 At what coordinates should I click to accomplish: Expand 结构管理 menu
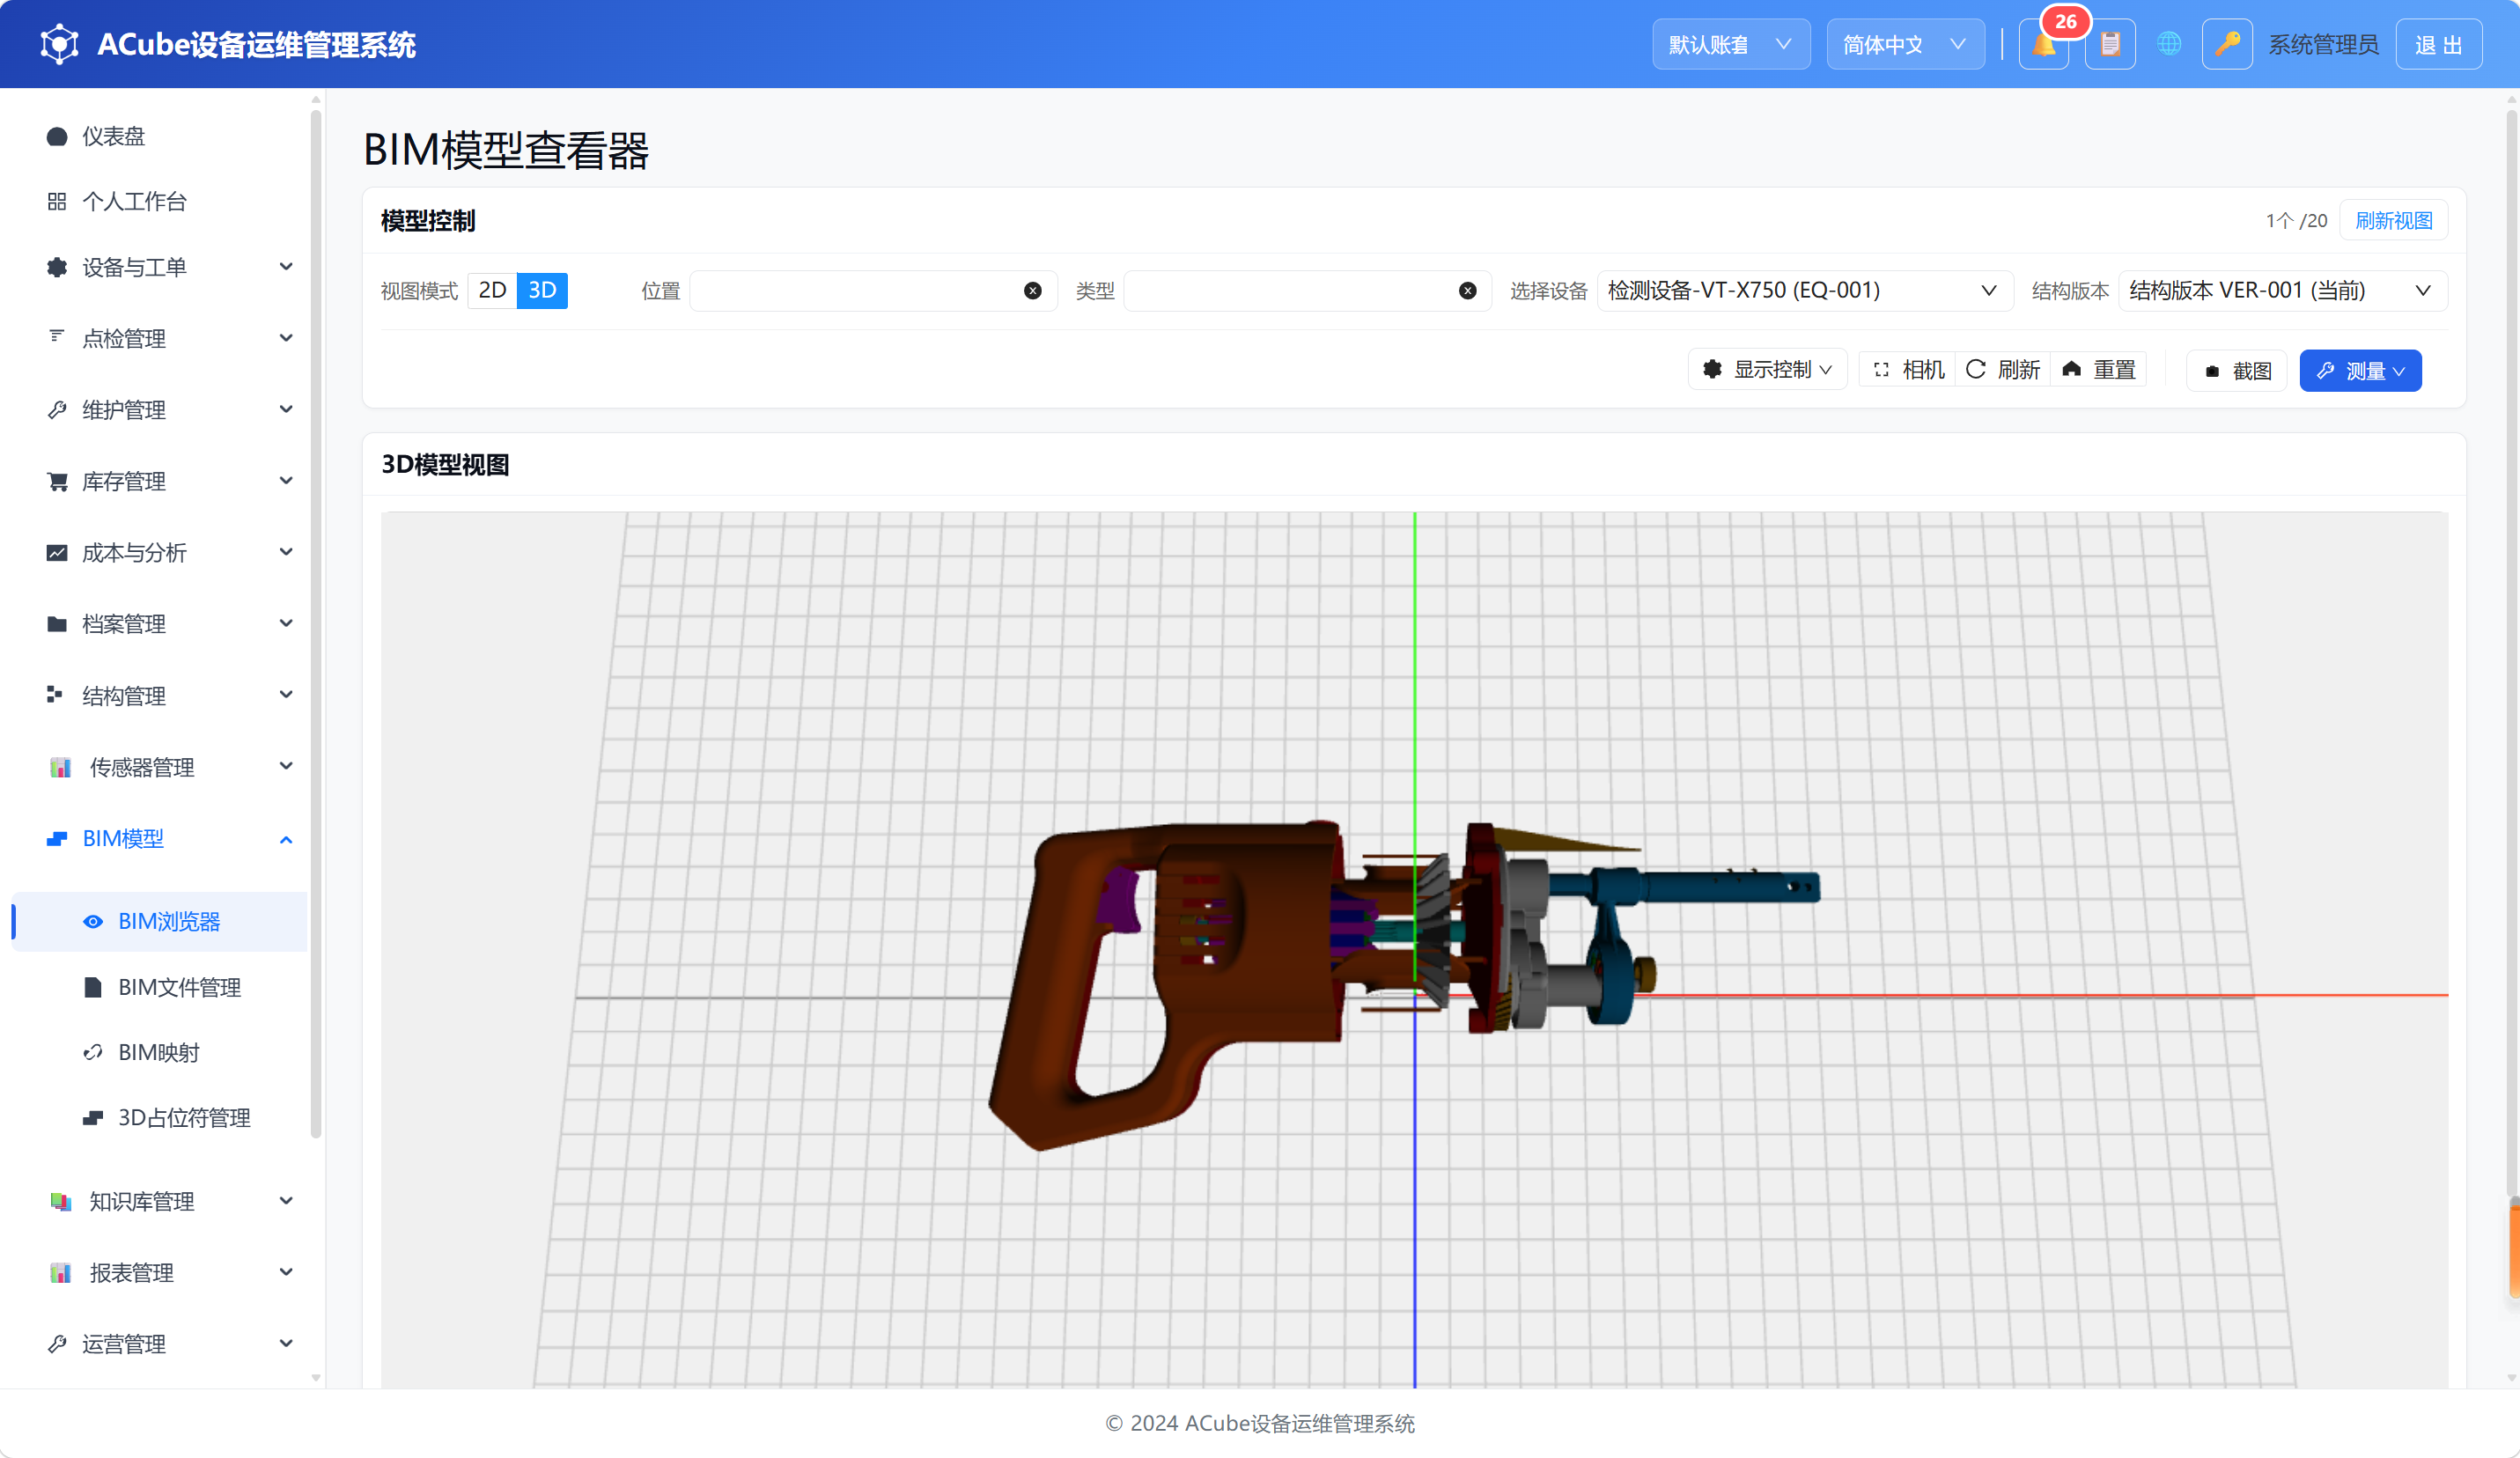160,696
